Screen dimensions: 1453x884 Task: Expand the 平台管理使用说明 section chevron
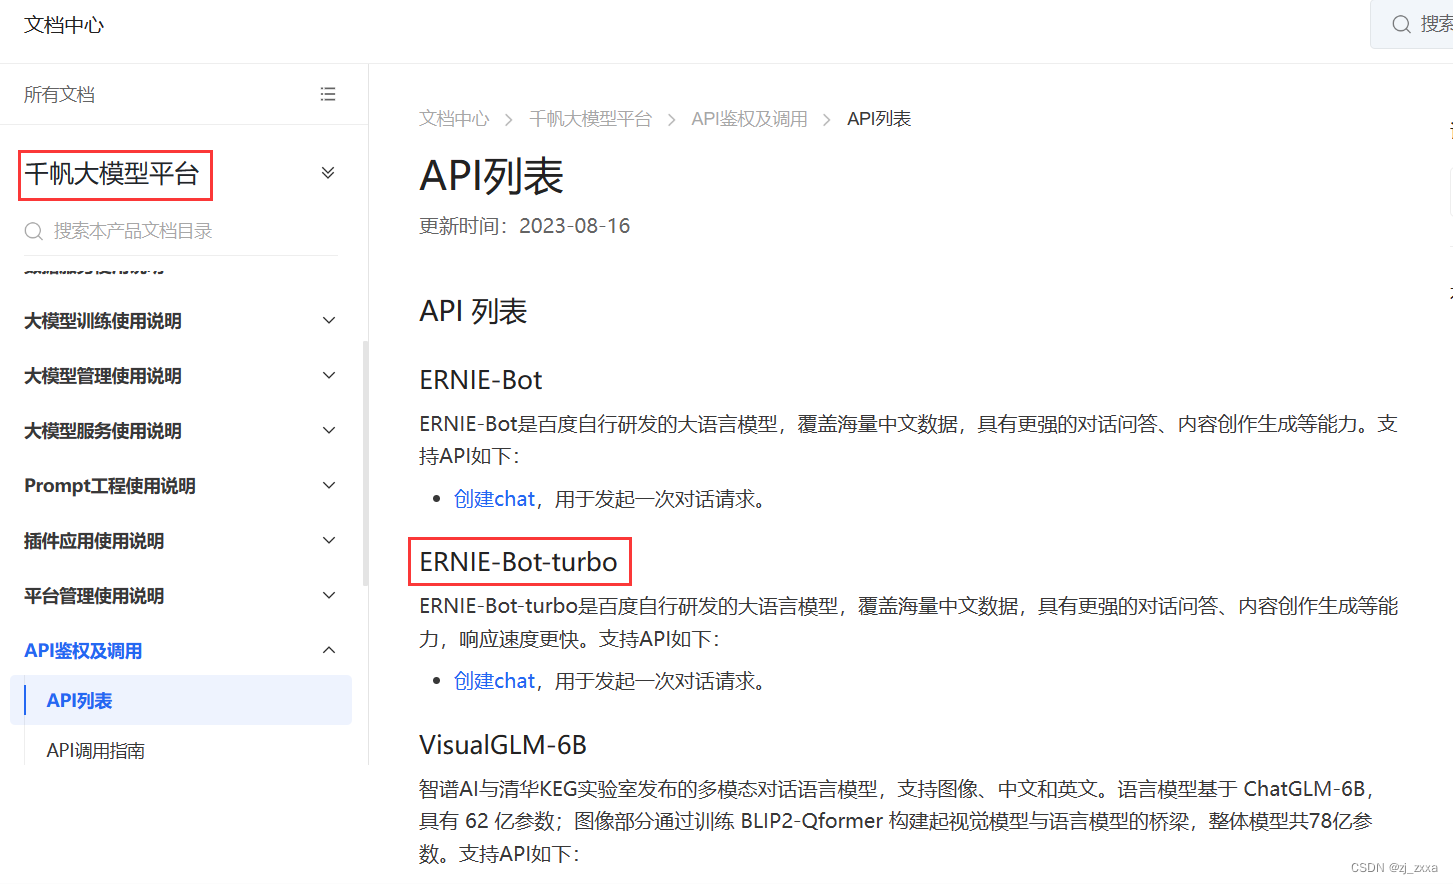click(x=329, y=595)
